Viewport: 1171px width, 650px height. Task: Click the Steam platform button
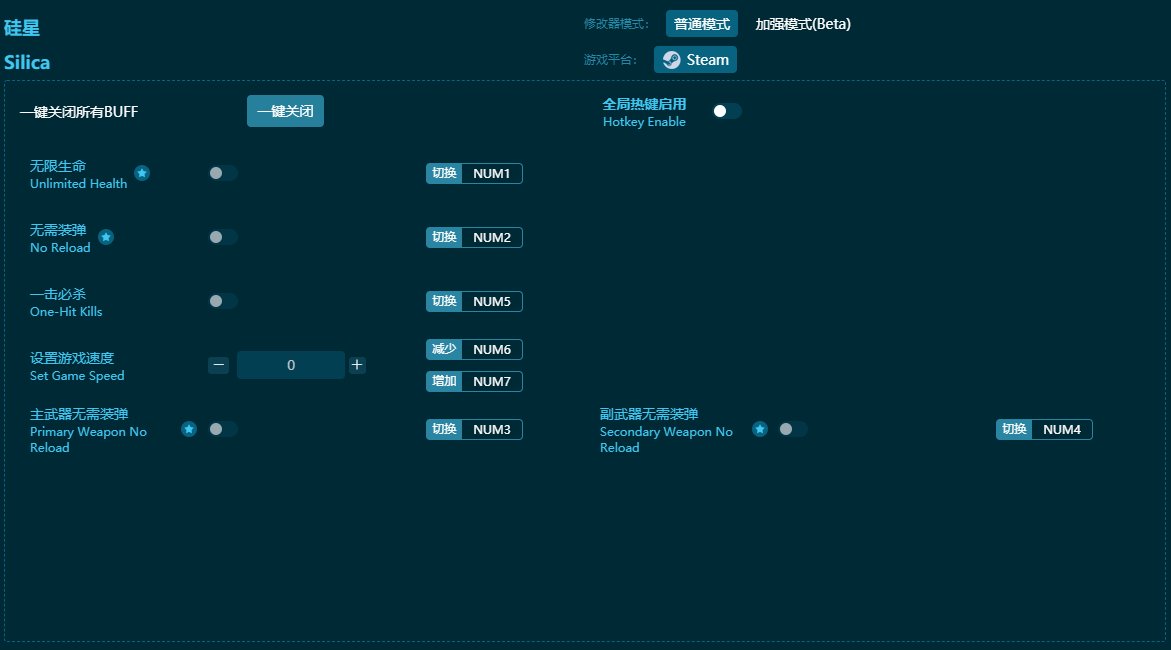695,60
